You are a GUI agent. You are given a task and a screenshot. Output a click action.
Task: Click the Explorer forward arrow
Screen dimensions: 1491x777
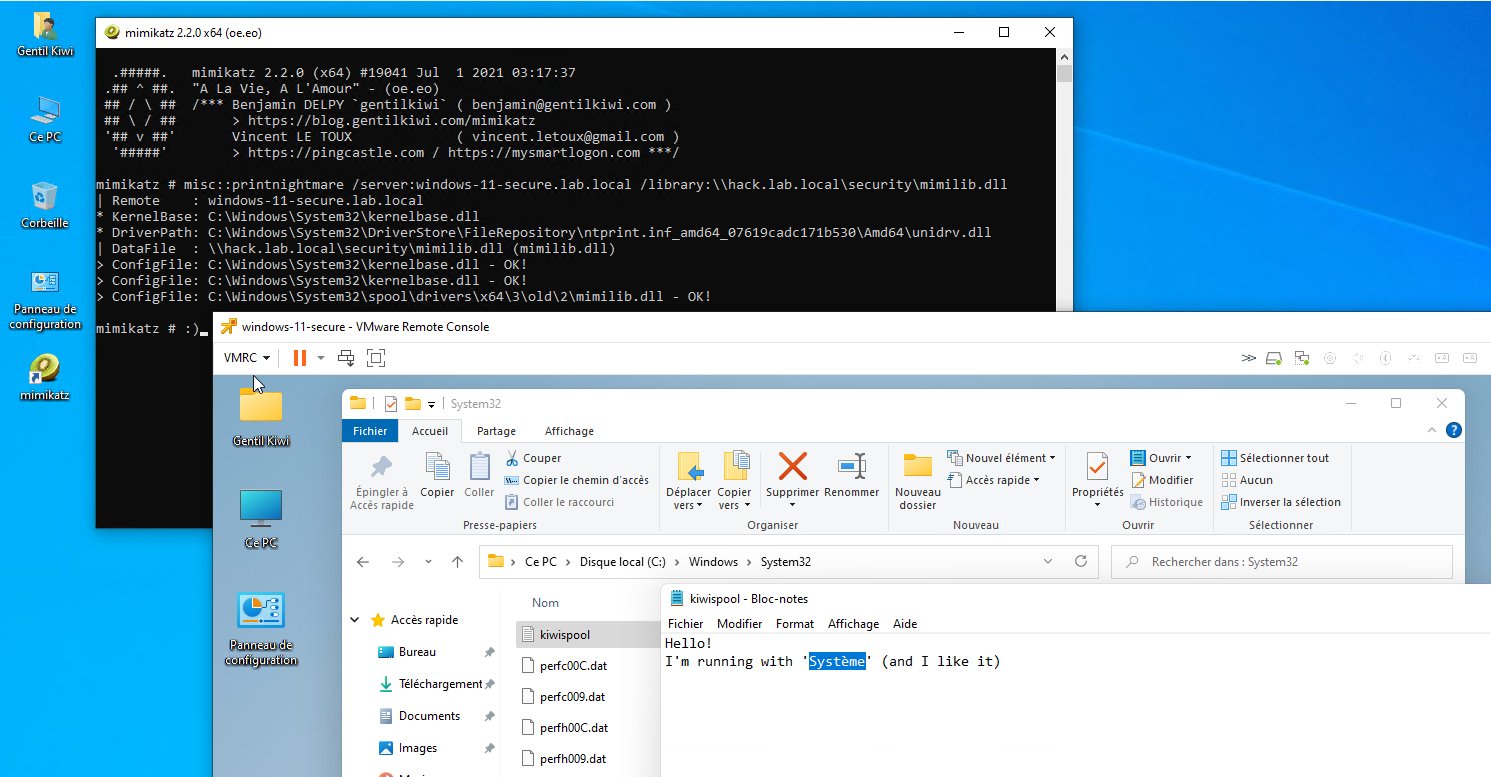(x=397, y=562)
